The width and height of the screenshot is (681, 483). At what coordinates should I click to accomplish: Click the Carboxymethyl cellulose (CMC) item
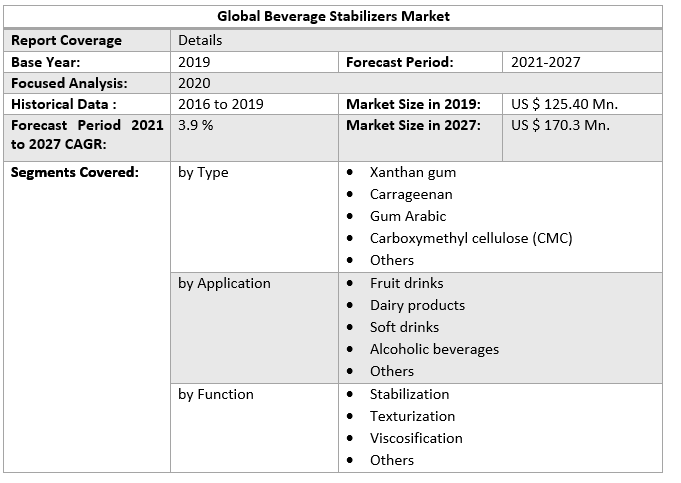pos(470,238)
